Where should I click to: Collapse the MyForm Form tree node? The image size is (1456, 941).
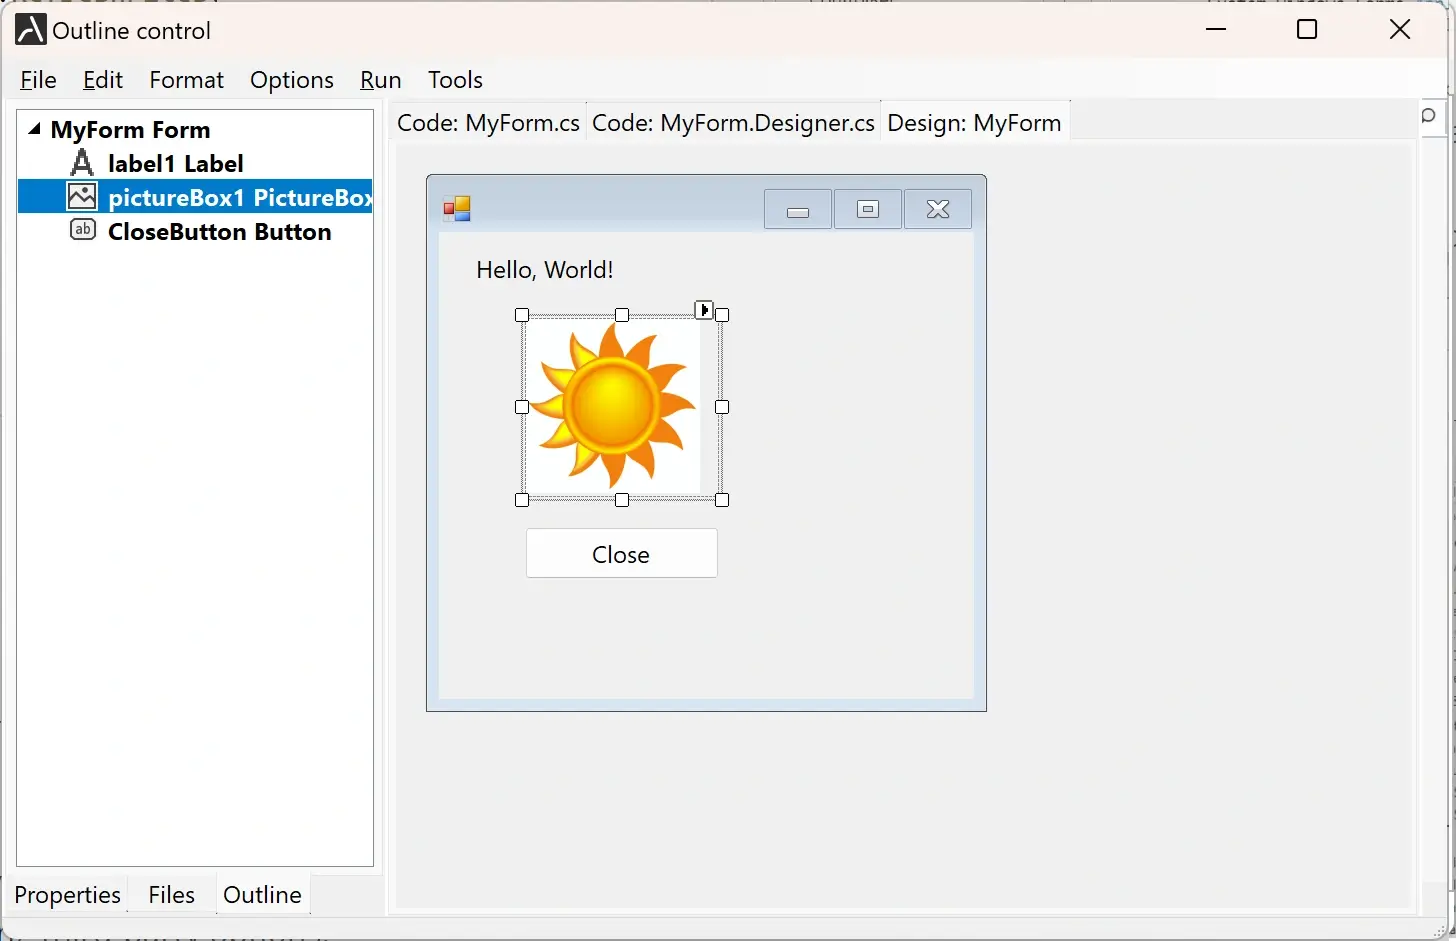point(35,129)
